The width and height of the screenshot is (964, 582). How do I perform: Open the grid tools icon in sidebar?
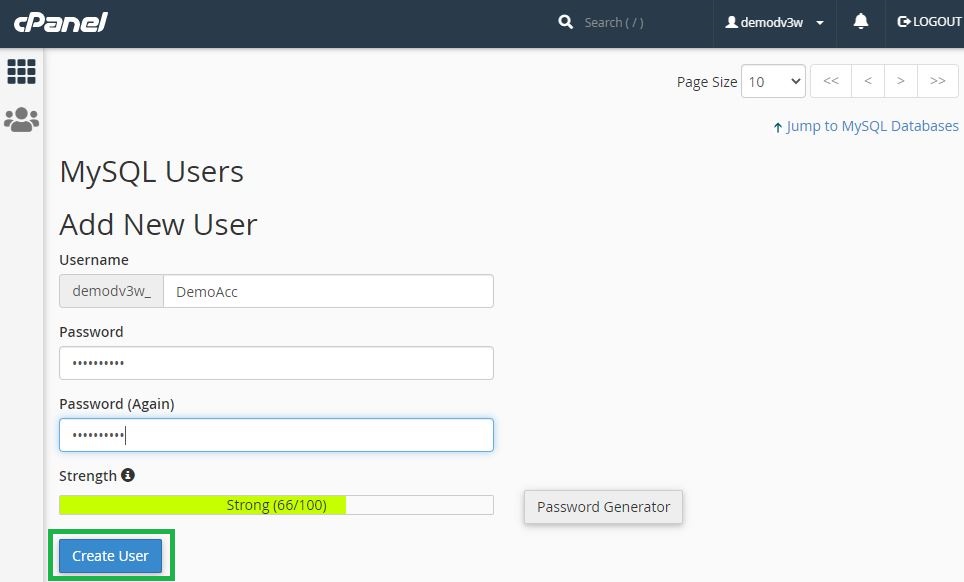[22, 71]
